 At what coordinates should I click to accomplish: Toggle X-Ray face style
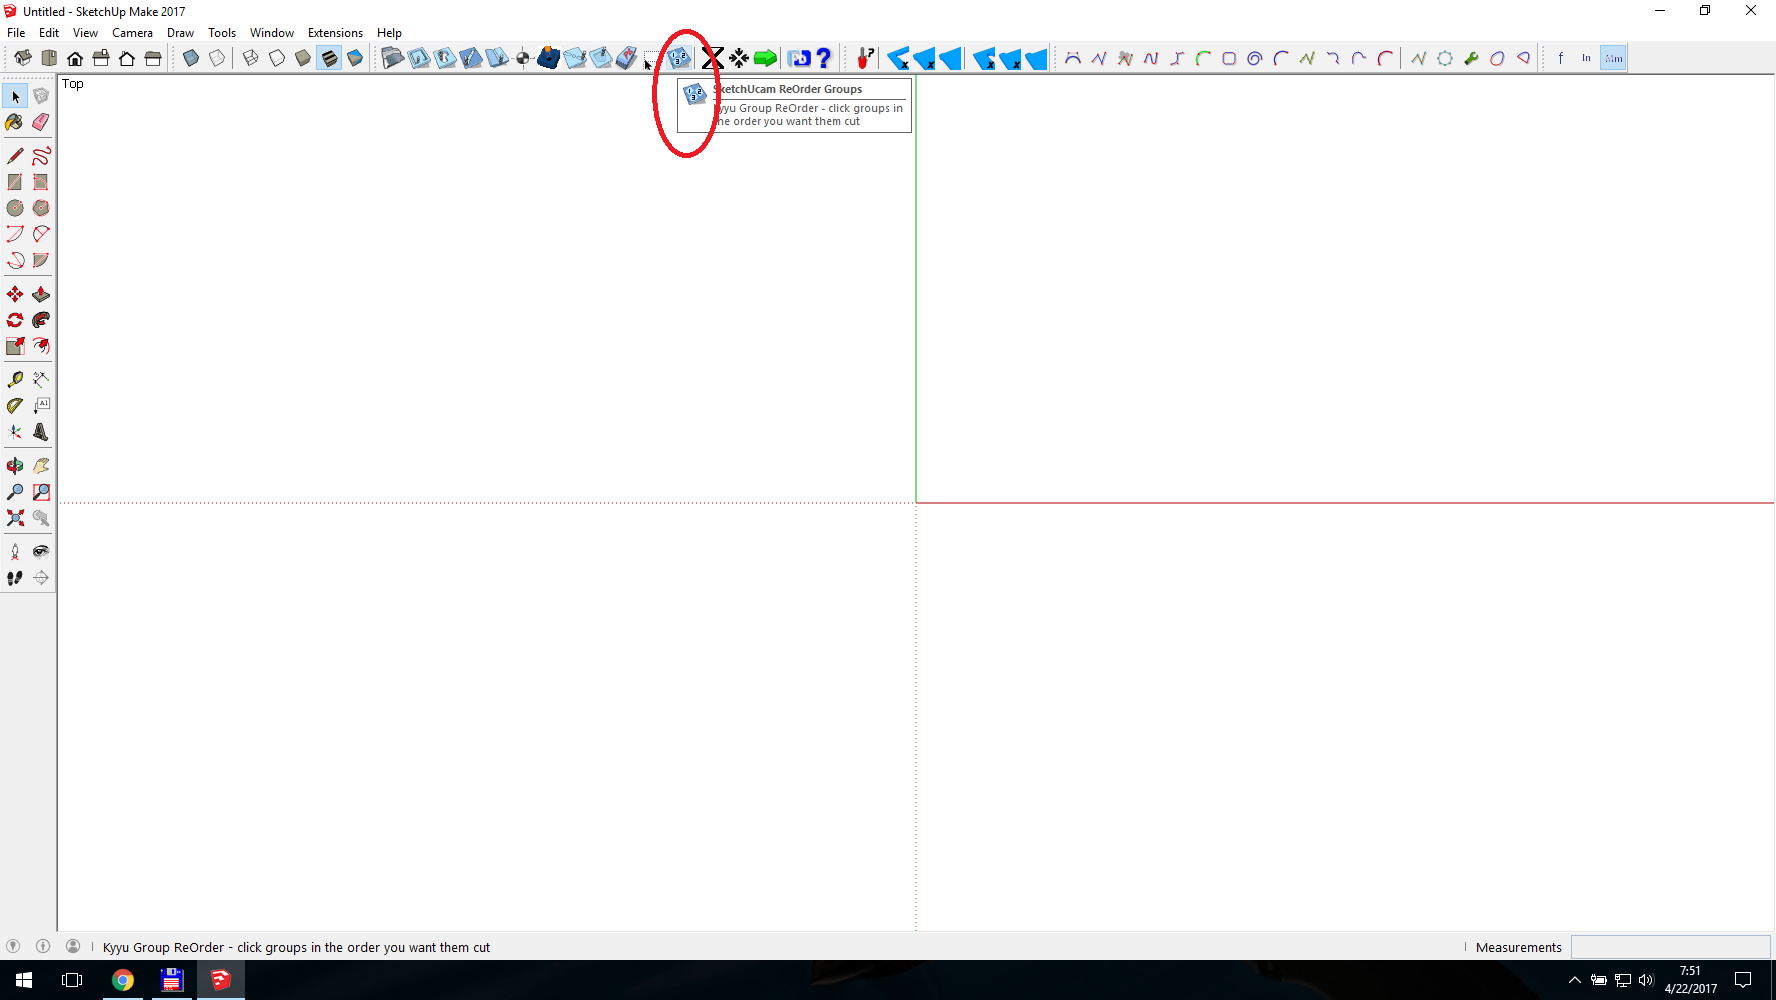[191, 58]
